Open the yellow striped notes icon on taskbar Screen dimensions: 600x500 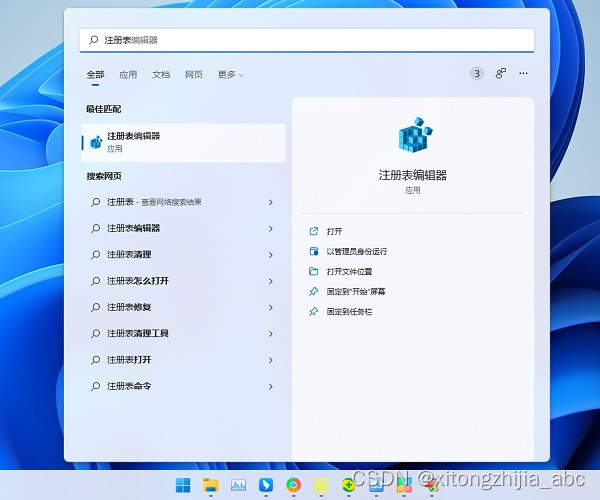(x=321, y=485)
